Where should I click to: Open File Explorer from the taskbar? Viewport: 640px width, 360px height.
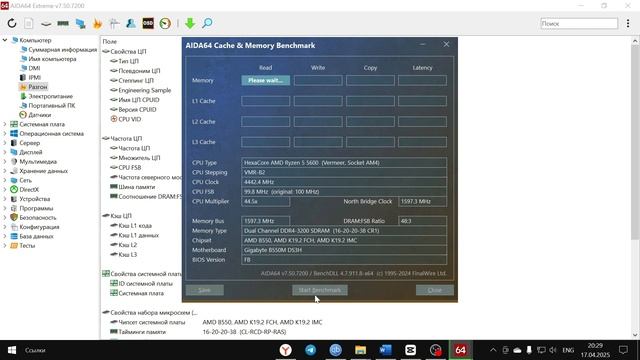click(x=360, y=350)
